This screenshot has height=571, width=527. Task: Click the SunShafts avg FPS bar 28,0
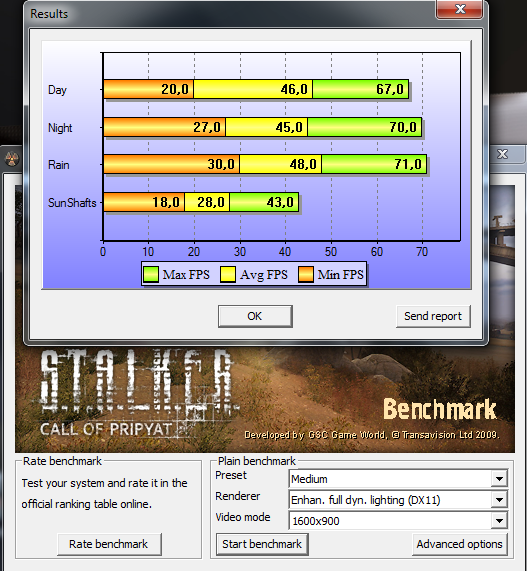click(207, 202)
